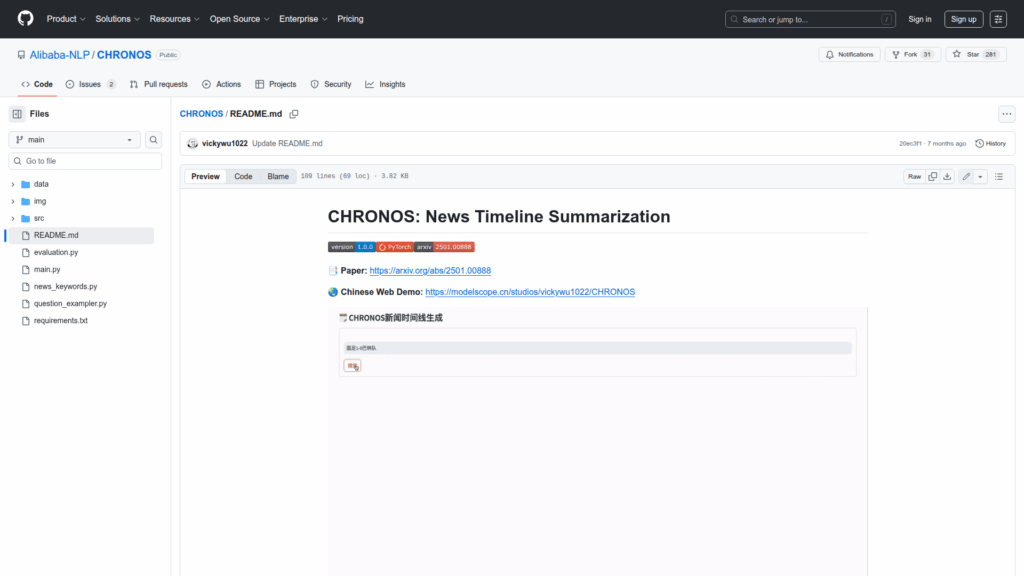Search files with magnifier icon
This screenshot has height=576, width=1024.
click(x=154, y=140)
